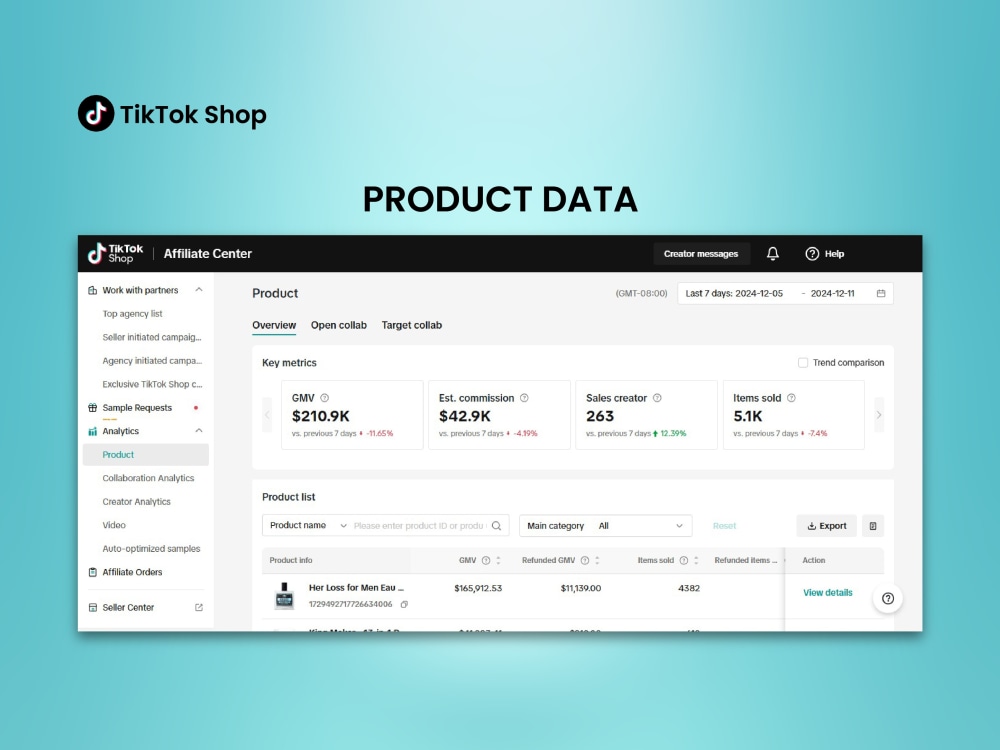This screenshot has height=750, width=1000.
Task: Click the Analytics bar chart icon
Action: tap(92, 431)
